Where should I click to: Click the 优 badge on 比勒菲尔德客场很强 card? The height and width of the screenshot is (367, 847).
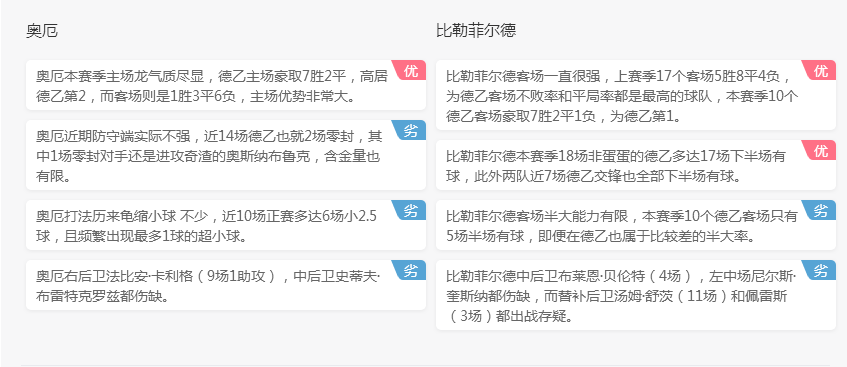(x=821, y=70)
